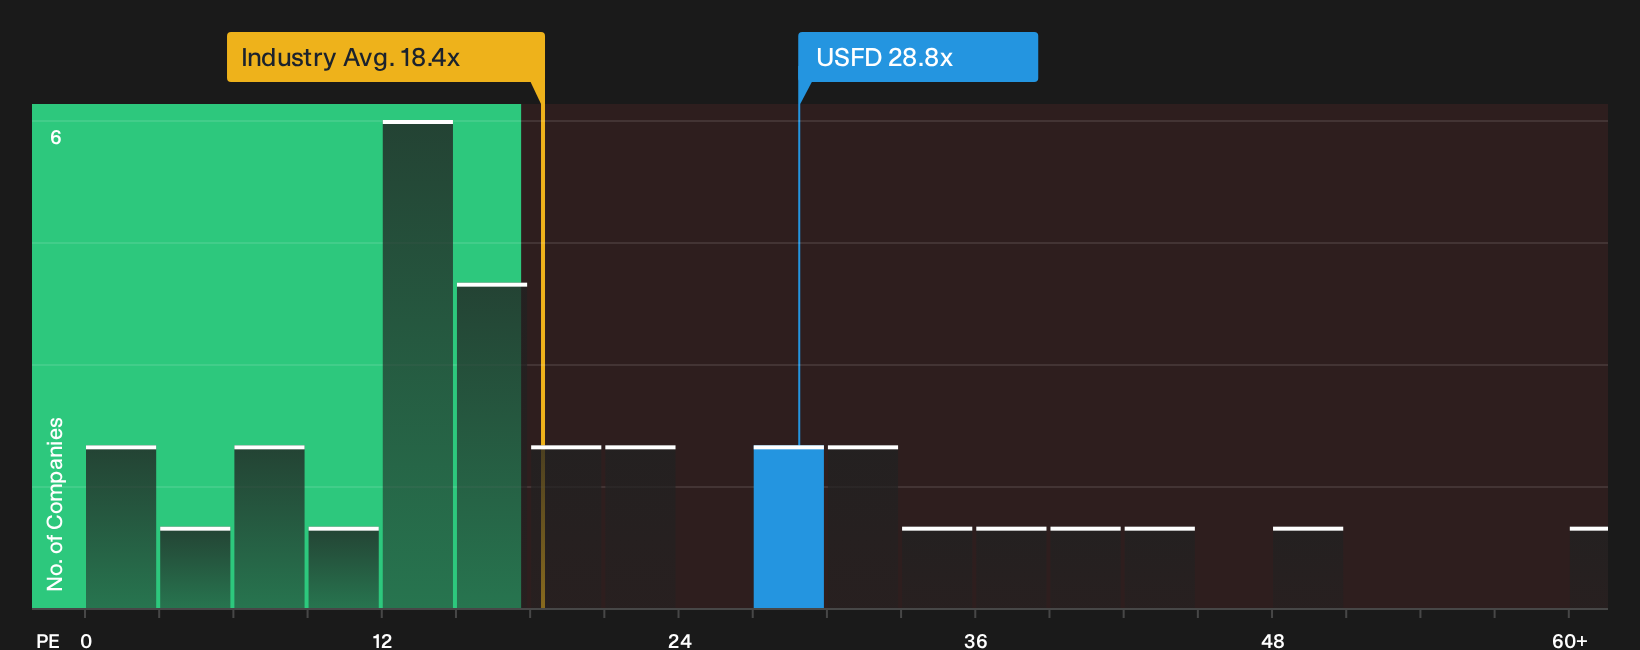Click the axis value 12

382,640
